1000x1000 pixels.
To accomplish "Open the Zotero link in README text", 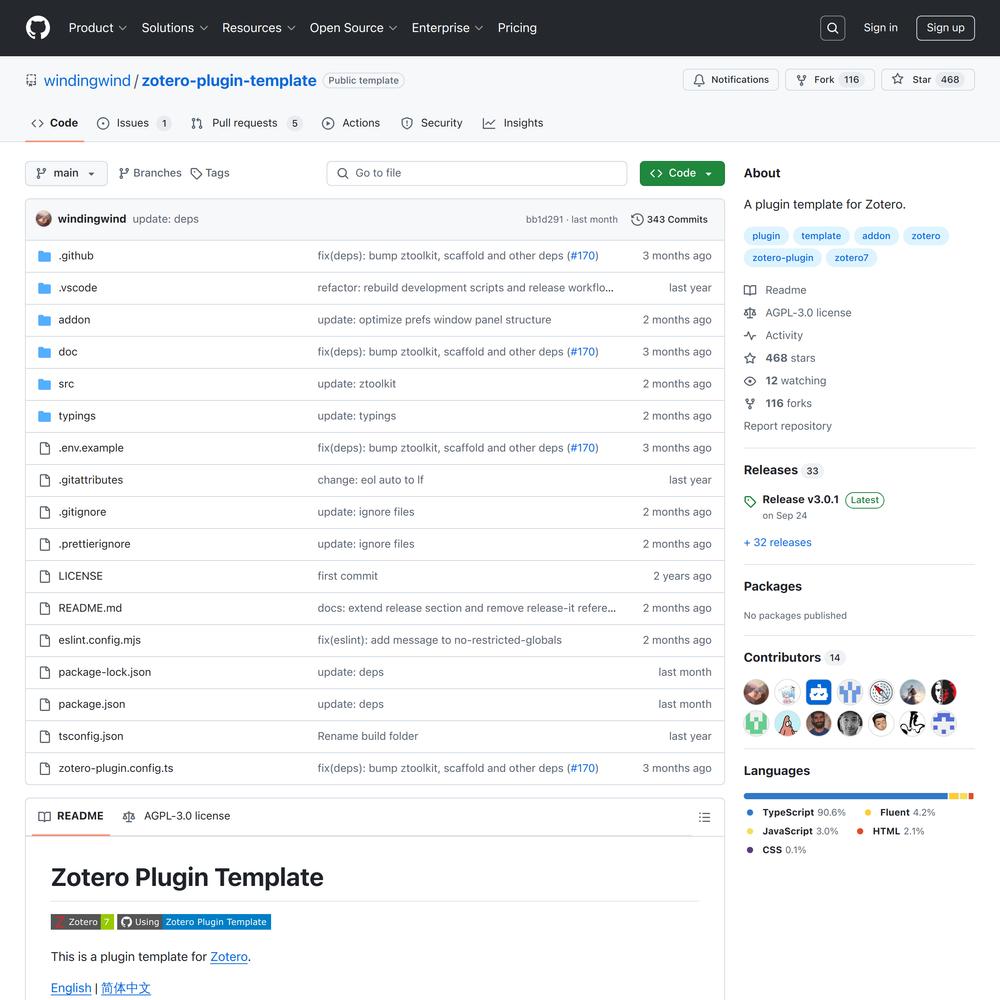I will [x=229, y=957].
